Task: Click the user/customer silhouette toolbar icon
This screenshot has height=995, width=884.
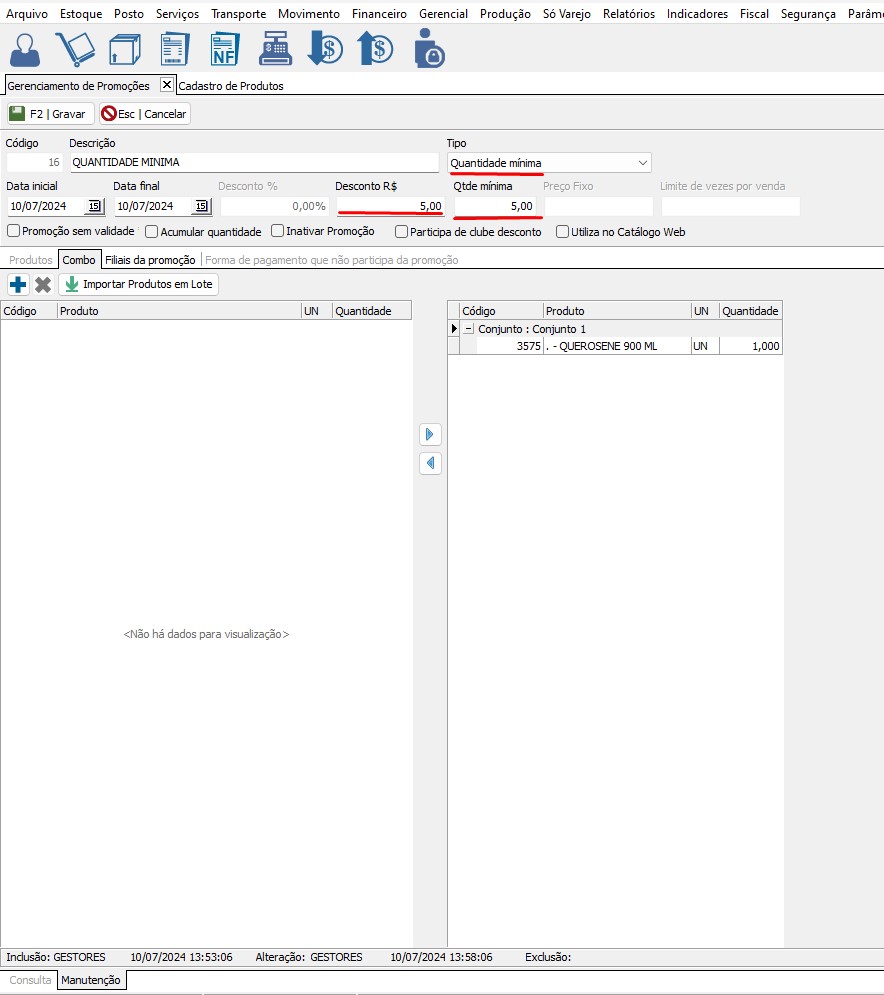Action: pyautogui.click(x=27, y=49)
